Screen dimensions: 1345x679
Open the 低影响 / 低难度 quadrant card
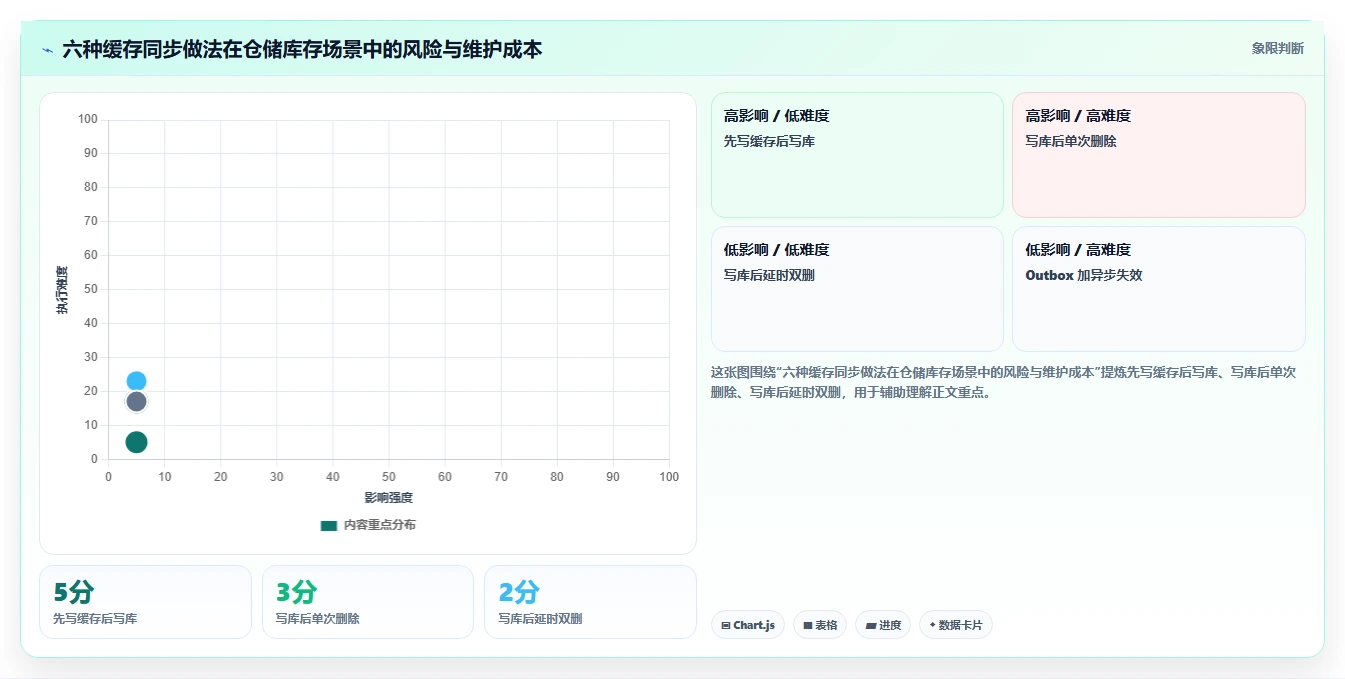(857, 289)
